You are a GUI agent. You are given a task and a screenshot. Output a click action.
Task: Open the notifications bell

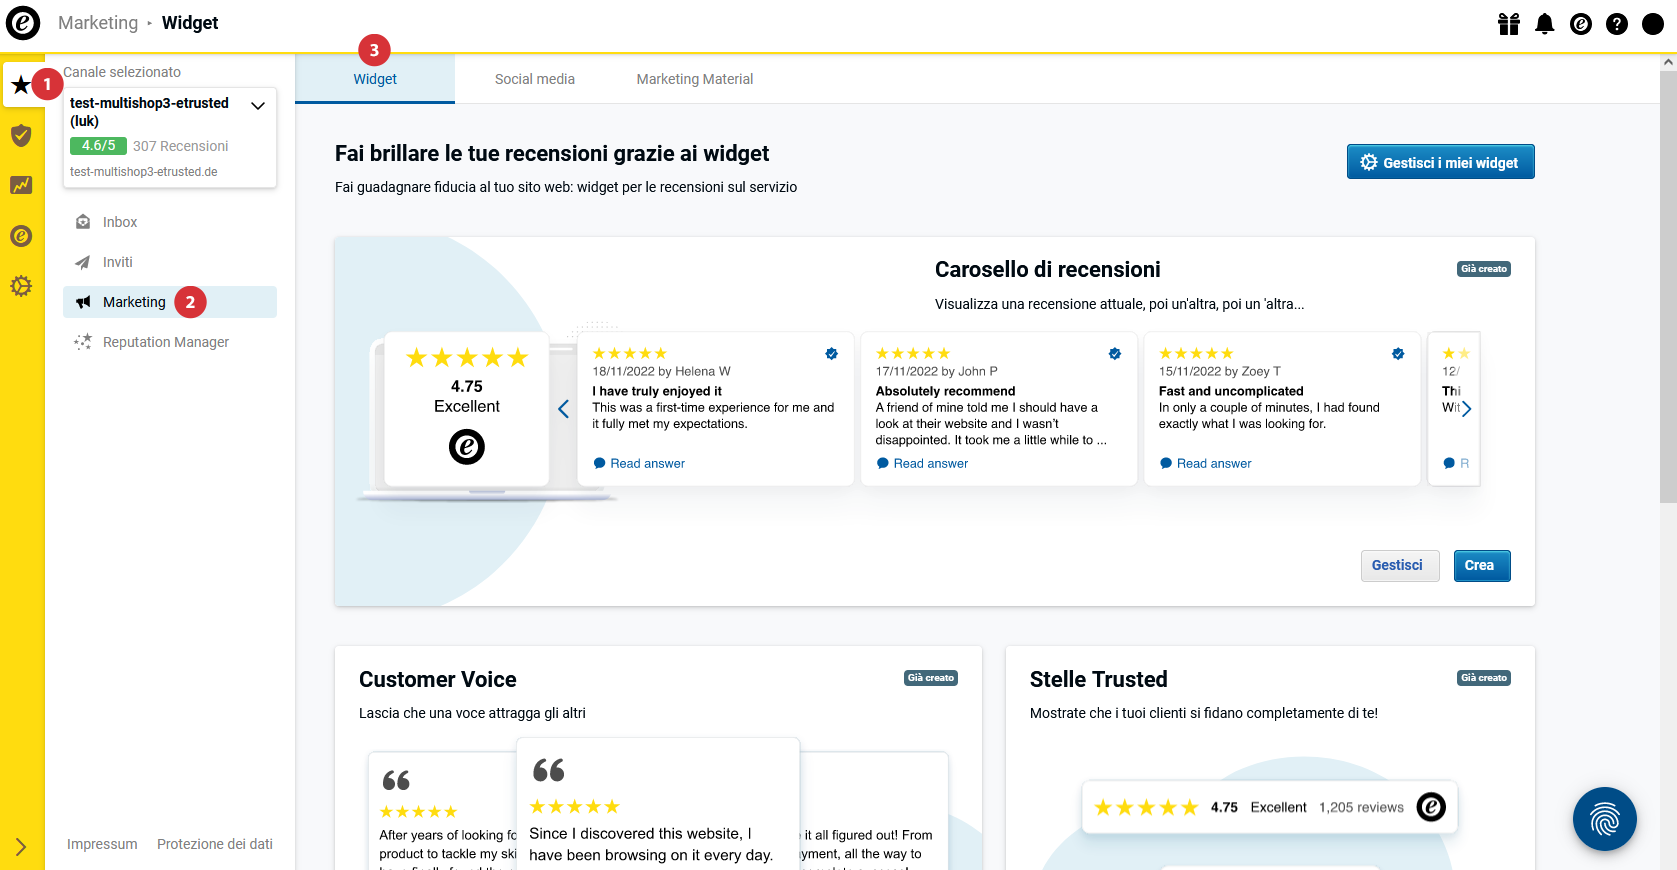tap(1545, 24)
